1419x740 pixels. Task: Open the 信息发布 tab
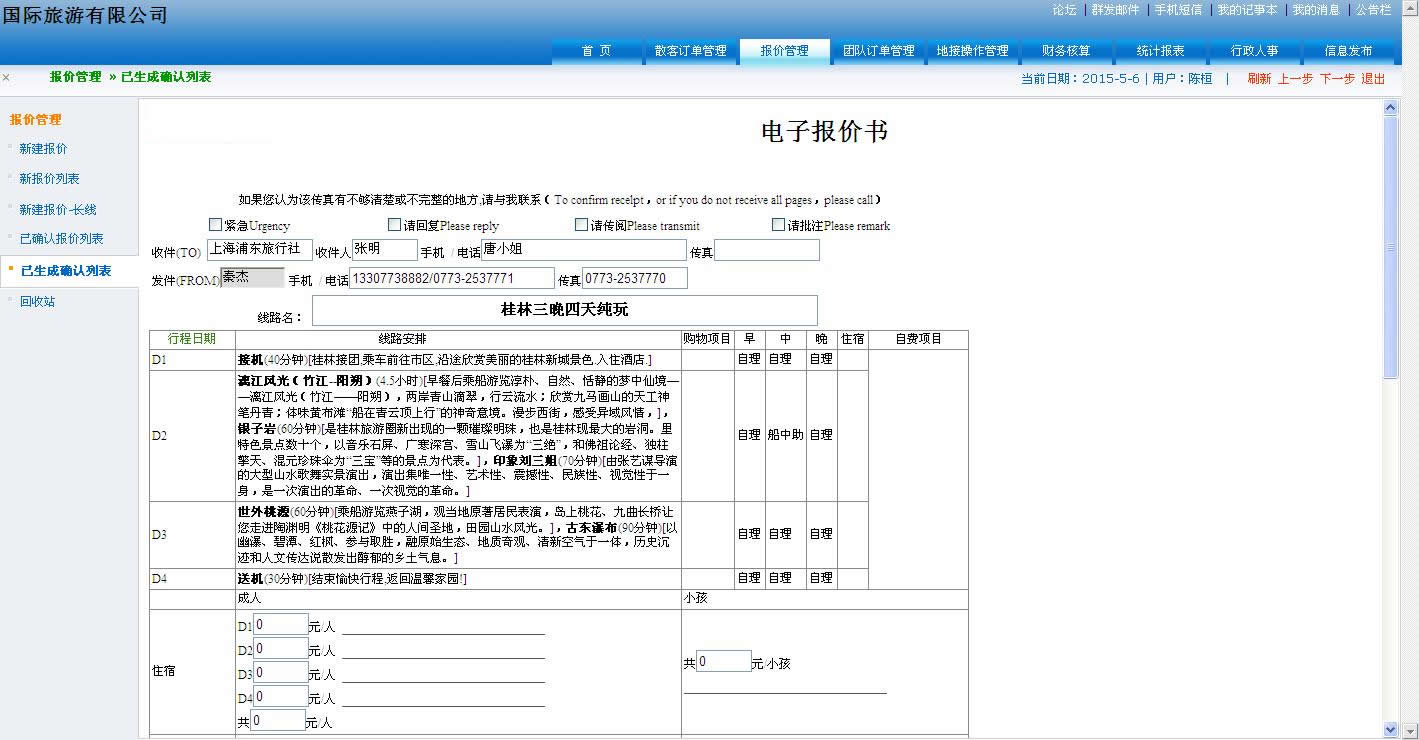pyautogui.click(x=1348, y=51)
